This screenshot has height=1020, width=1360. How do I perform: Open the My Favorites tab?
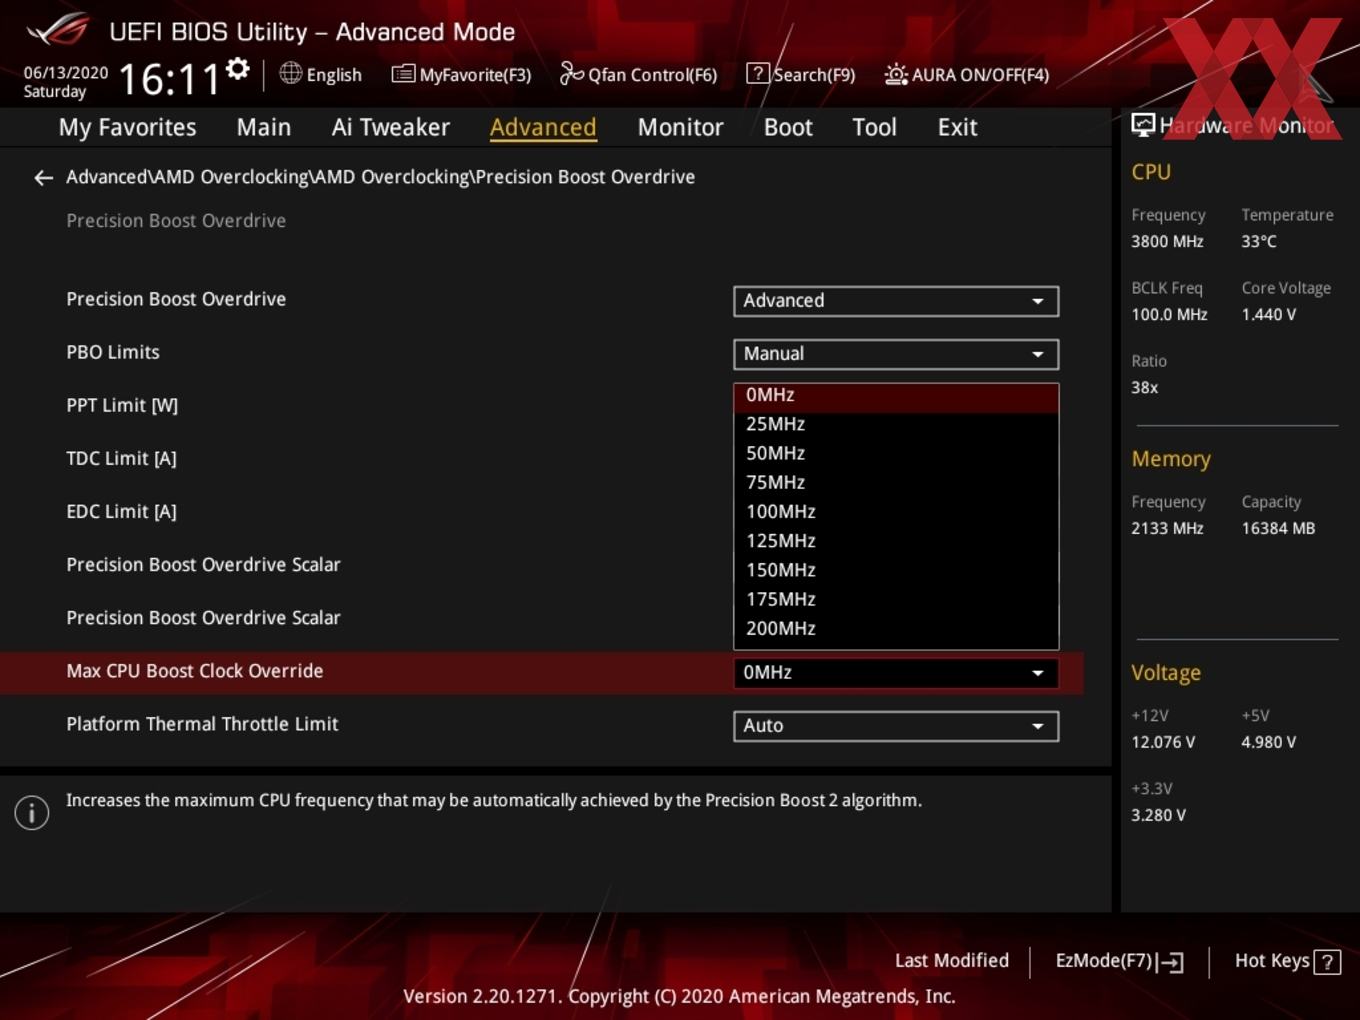tap(127, 127)
